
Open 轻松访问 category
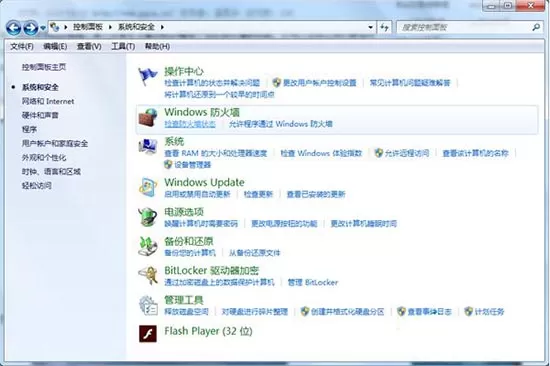(x=37, y=186)
